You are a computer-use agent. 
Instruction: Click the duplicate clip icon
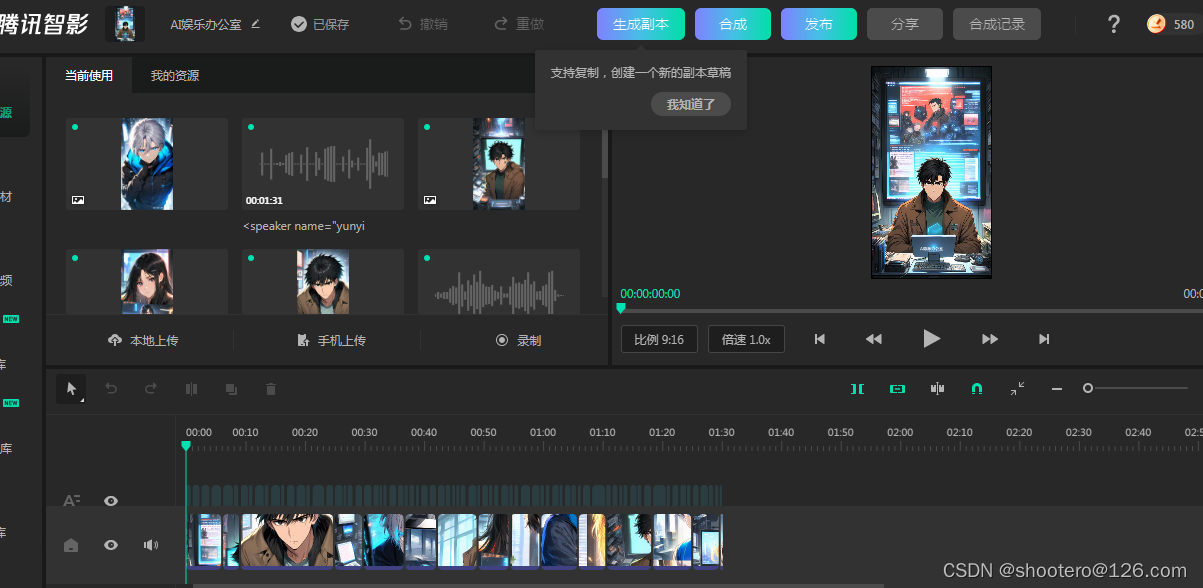click(x=231, y=389)
